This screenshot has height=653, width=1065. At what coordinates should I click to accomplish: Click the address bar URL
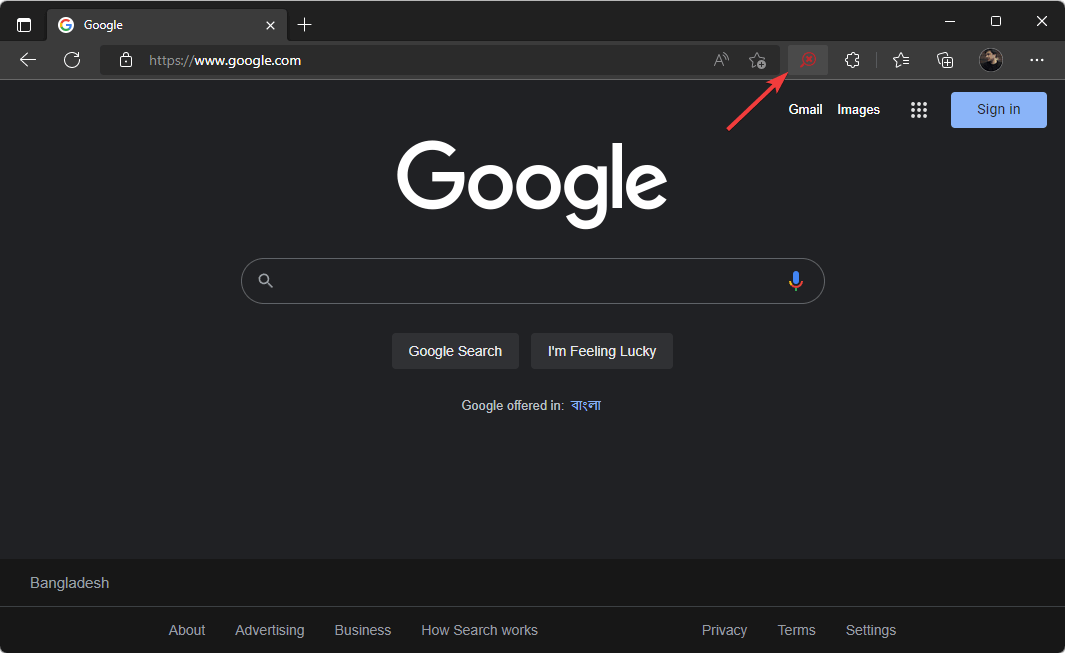pos(225,60)
